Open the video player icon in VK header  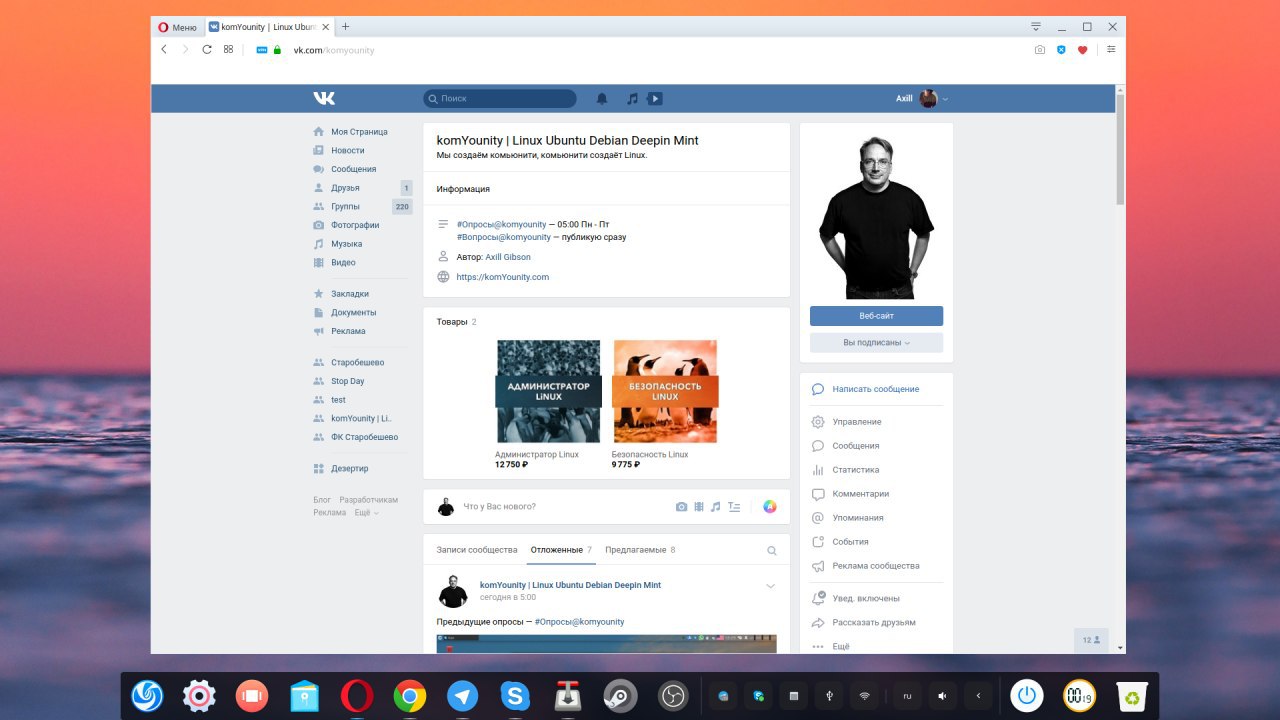pyautogui.click(x=655, y=98)
